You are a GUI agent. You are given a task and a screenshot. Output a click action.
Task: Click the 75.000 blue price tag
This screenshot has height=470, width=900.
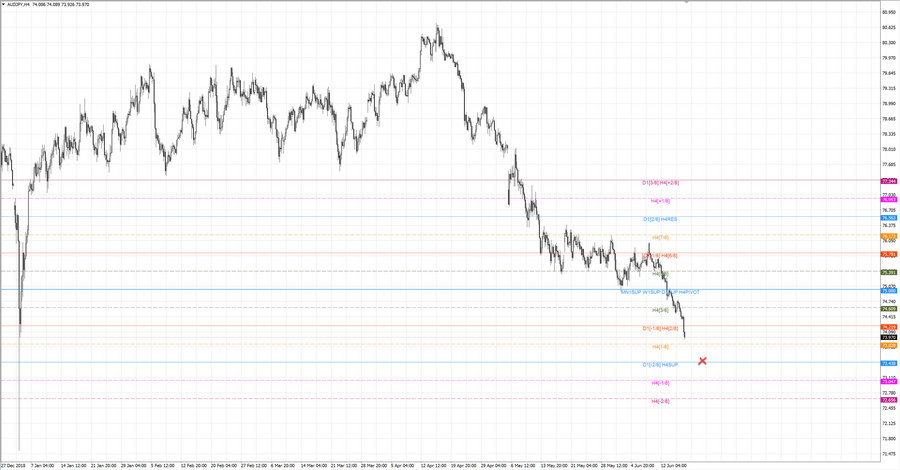(x=889, y=291)
